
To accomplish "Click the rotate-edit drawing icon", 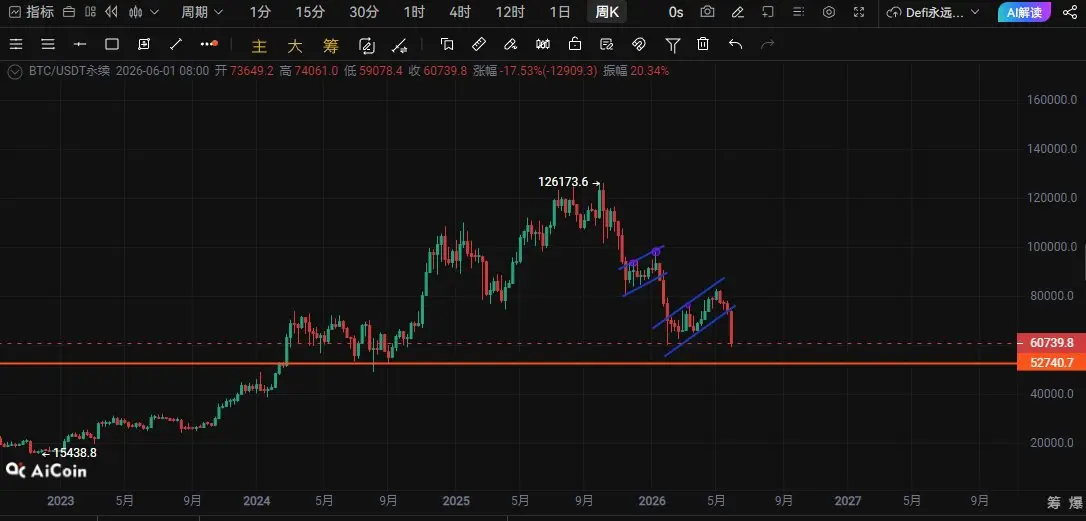I will coord(367,46).
